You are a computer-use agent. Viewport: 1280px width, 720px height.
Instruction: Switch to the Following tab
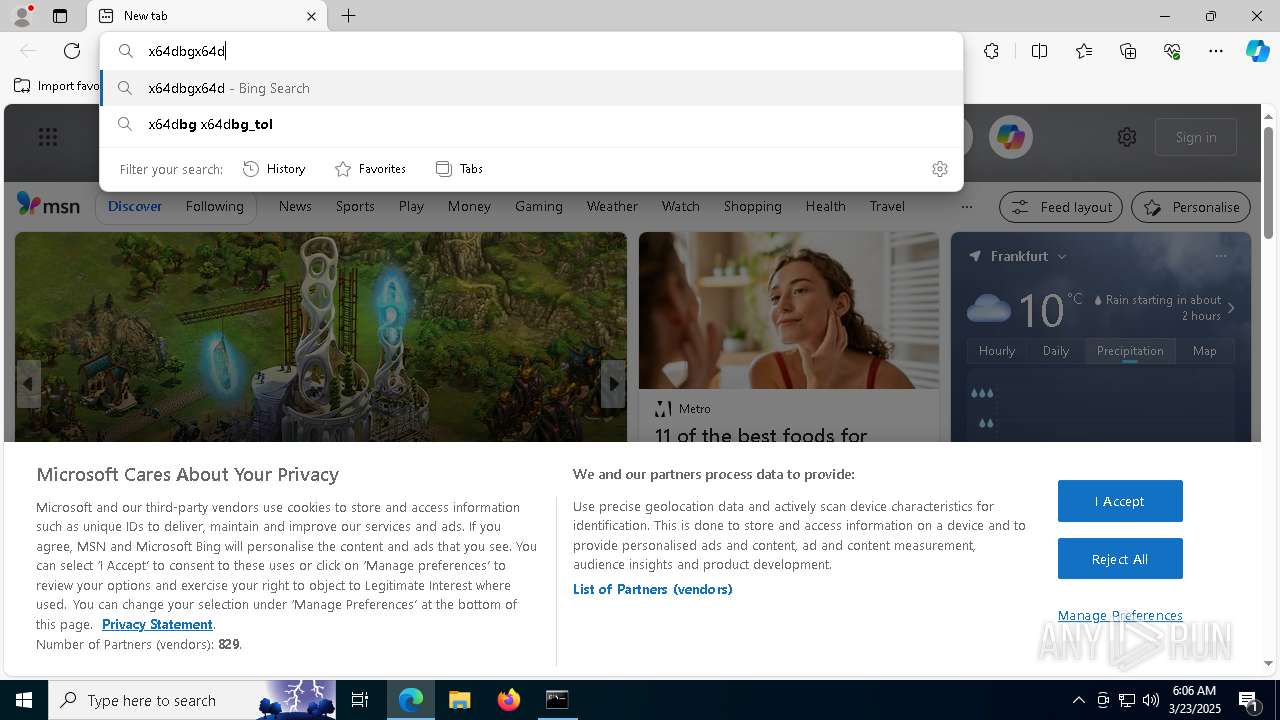[214, 206]
